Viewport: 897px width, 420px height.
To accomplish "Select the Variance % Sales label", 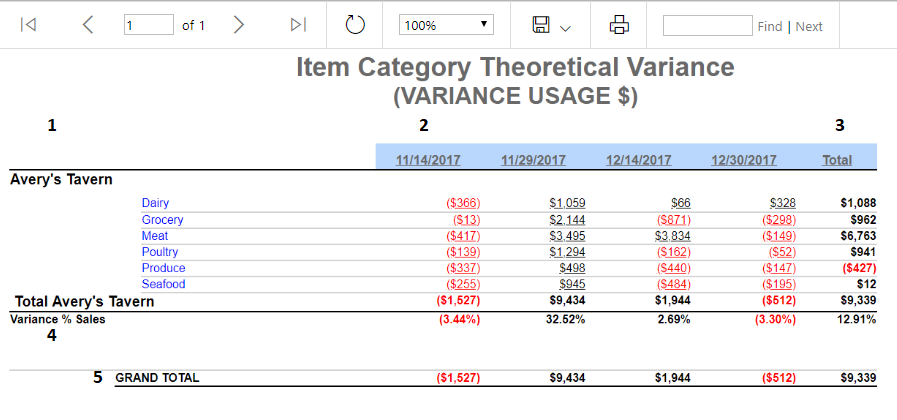I will (x=58, y=320).
